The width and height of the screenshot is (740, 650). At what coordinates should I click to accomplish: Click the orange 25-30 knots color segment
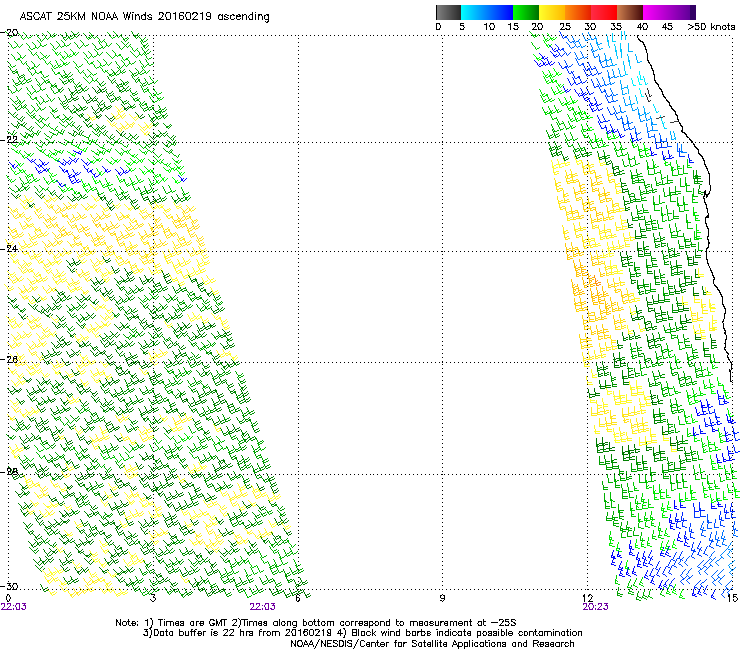pyautogui.click(x=578, y=12)
